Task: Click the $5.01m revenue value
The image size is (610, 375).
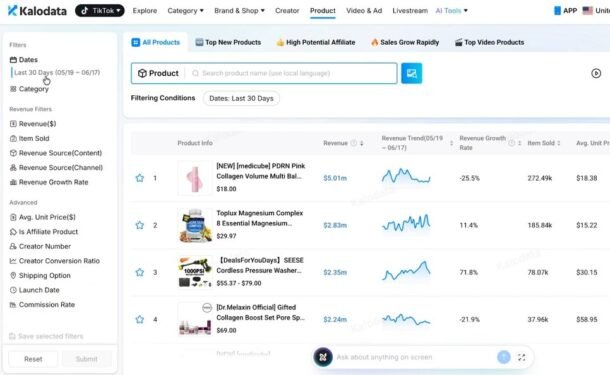Action: [335, 178]
